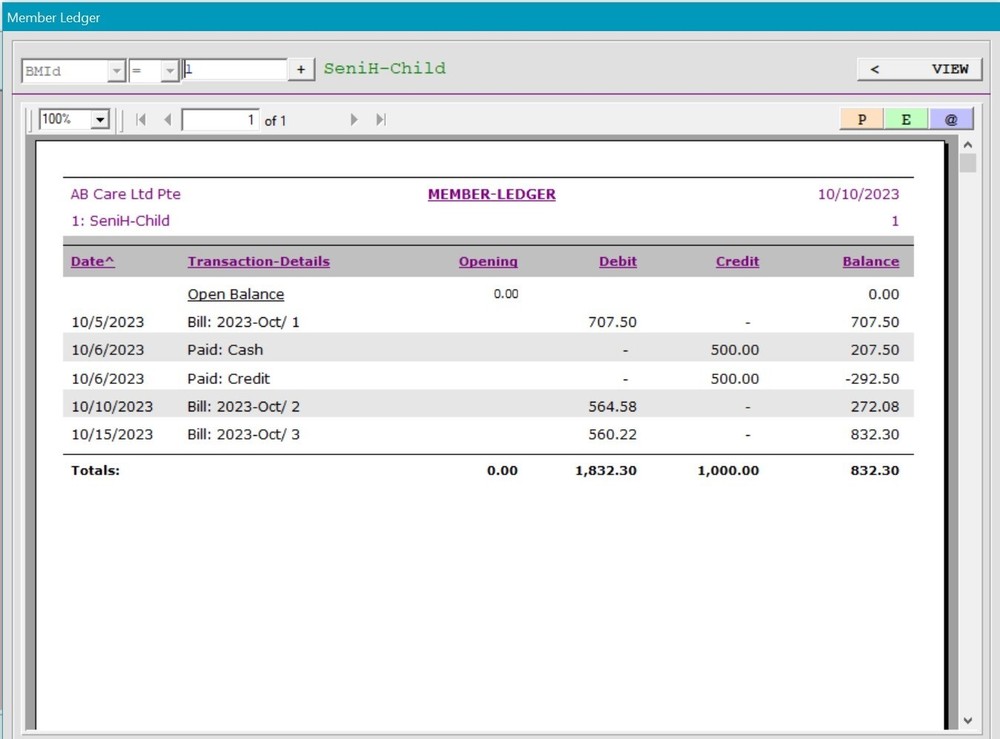
Task: Open the BMId field dropdown
Action: click(x=116, y=71)
